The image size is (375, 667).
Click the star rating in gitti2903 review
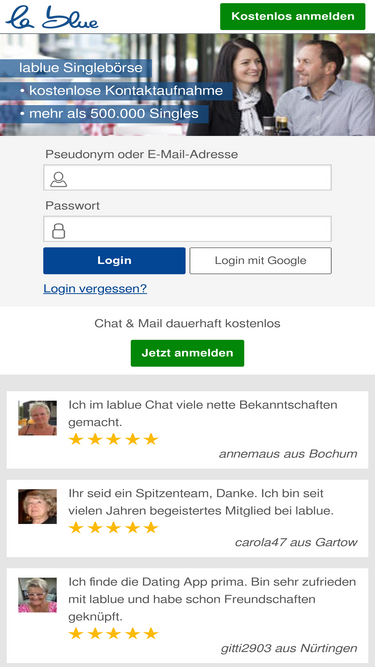point(114,634)
